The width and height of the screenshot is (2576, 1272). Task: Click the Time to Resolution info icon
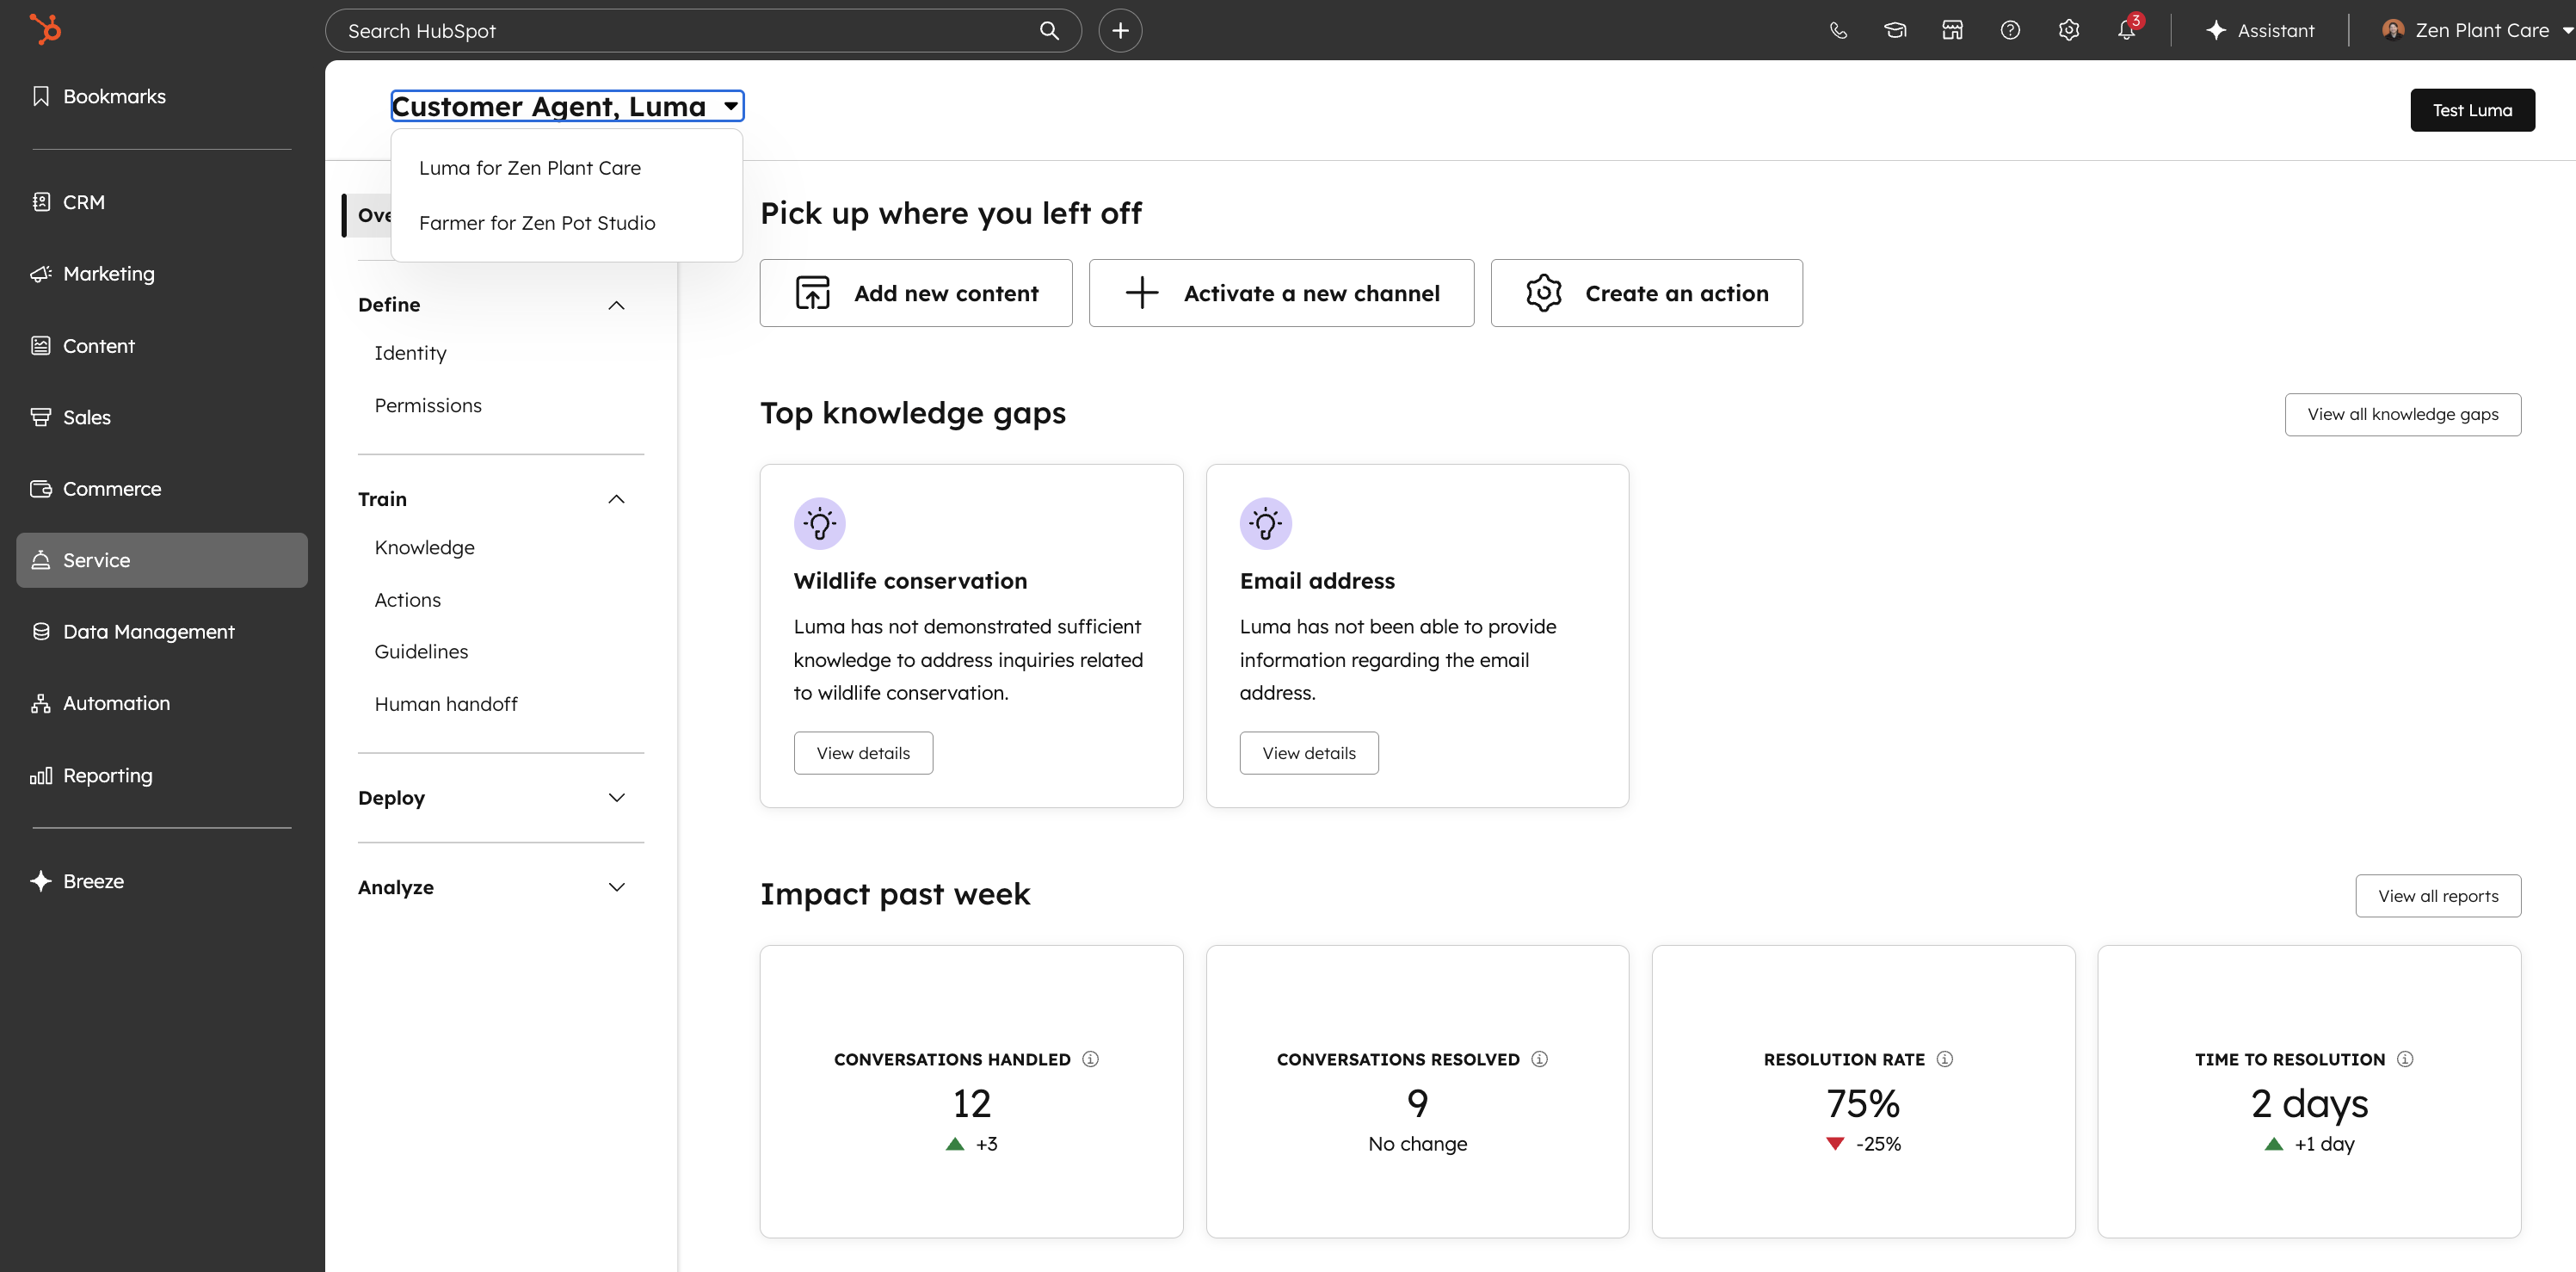pyautogui.click(x=2404, y=1059)
